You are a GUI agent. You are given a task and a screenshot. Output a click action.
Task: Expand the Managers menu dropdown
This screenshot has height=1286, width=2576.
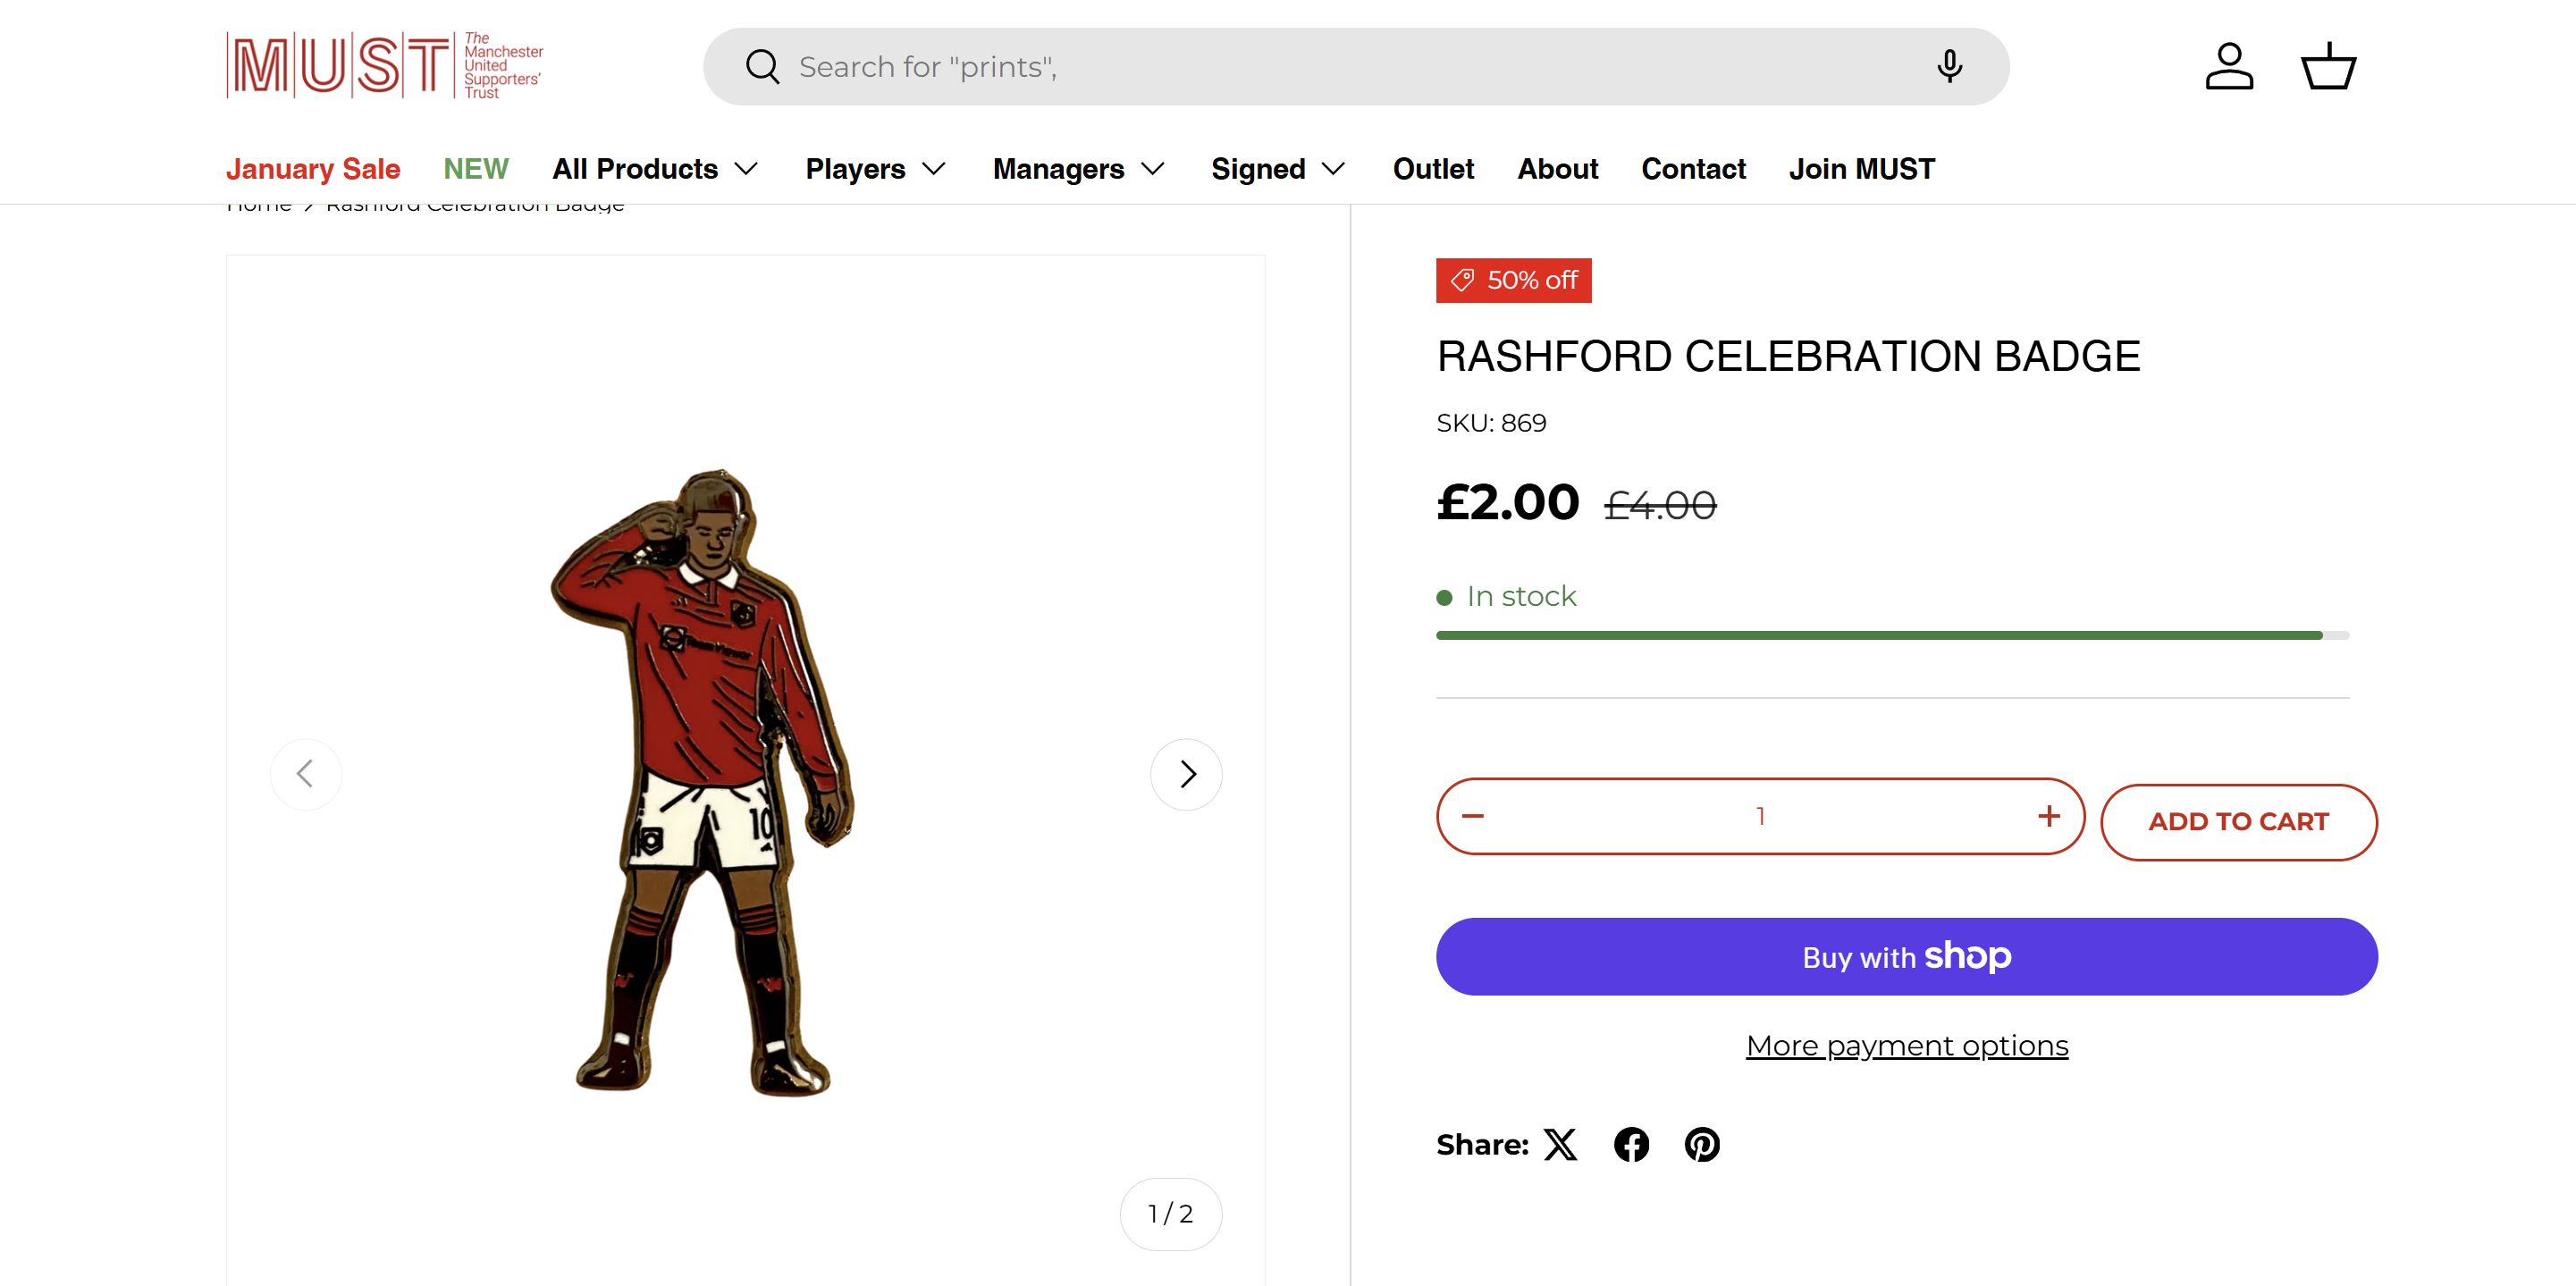coord(1078,169)
